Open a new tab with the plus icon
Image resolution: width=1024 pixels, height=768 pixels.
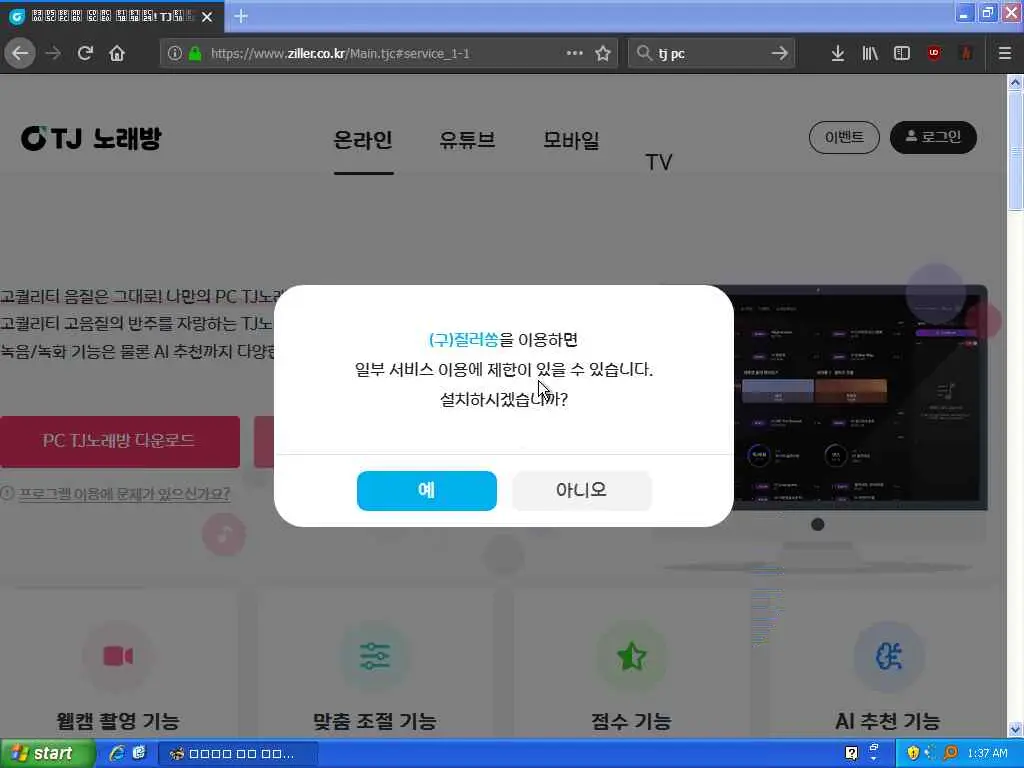tap(241, 16)
